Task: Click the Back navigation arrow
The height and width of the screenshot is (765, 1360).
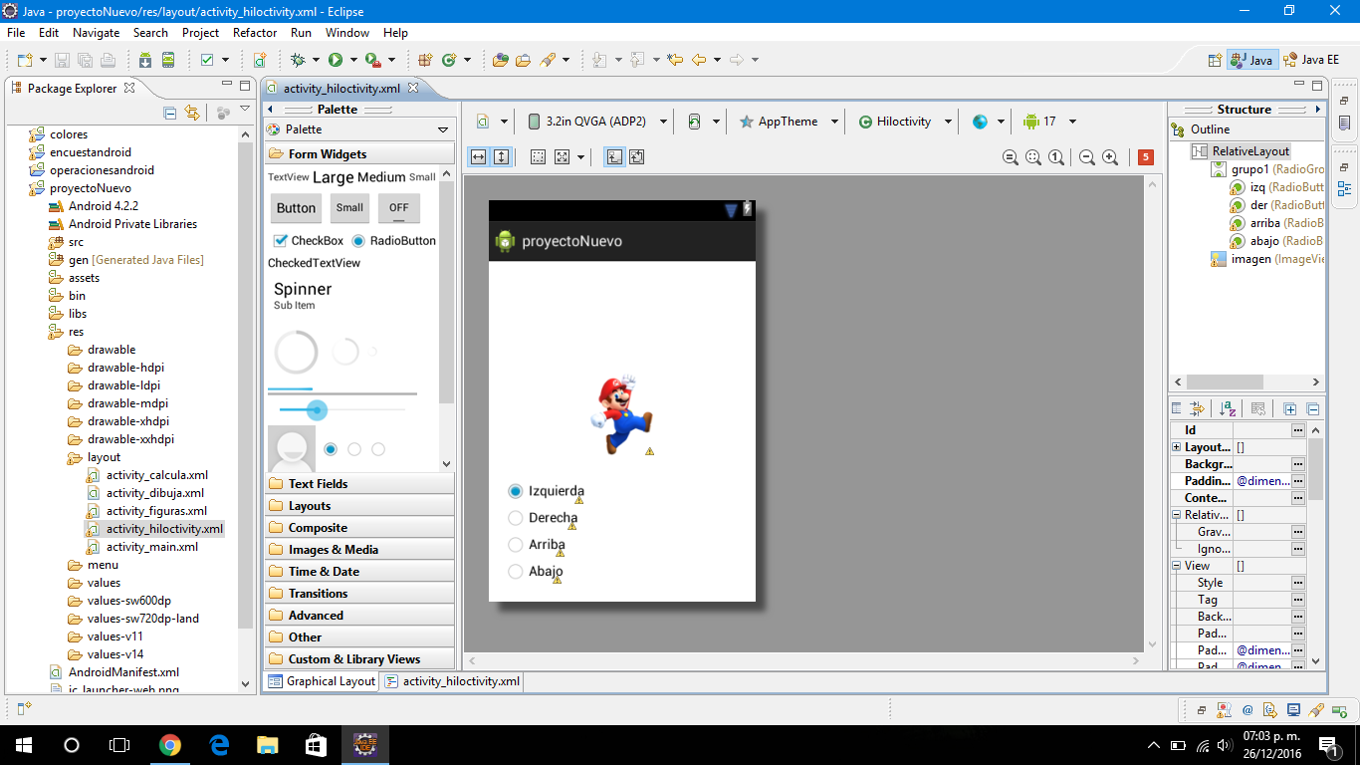Action: (x=699, y=60)
